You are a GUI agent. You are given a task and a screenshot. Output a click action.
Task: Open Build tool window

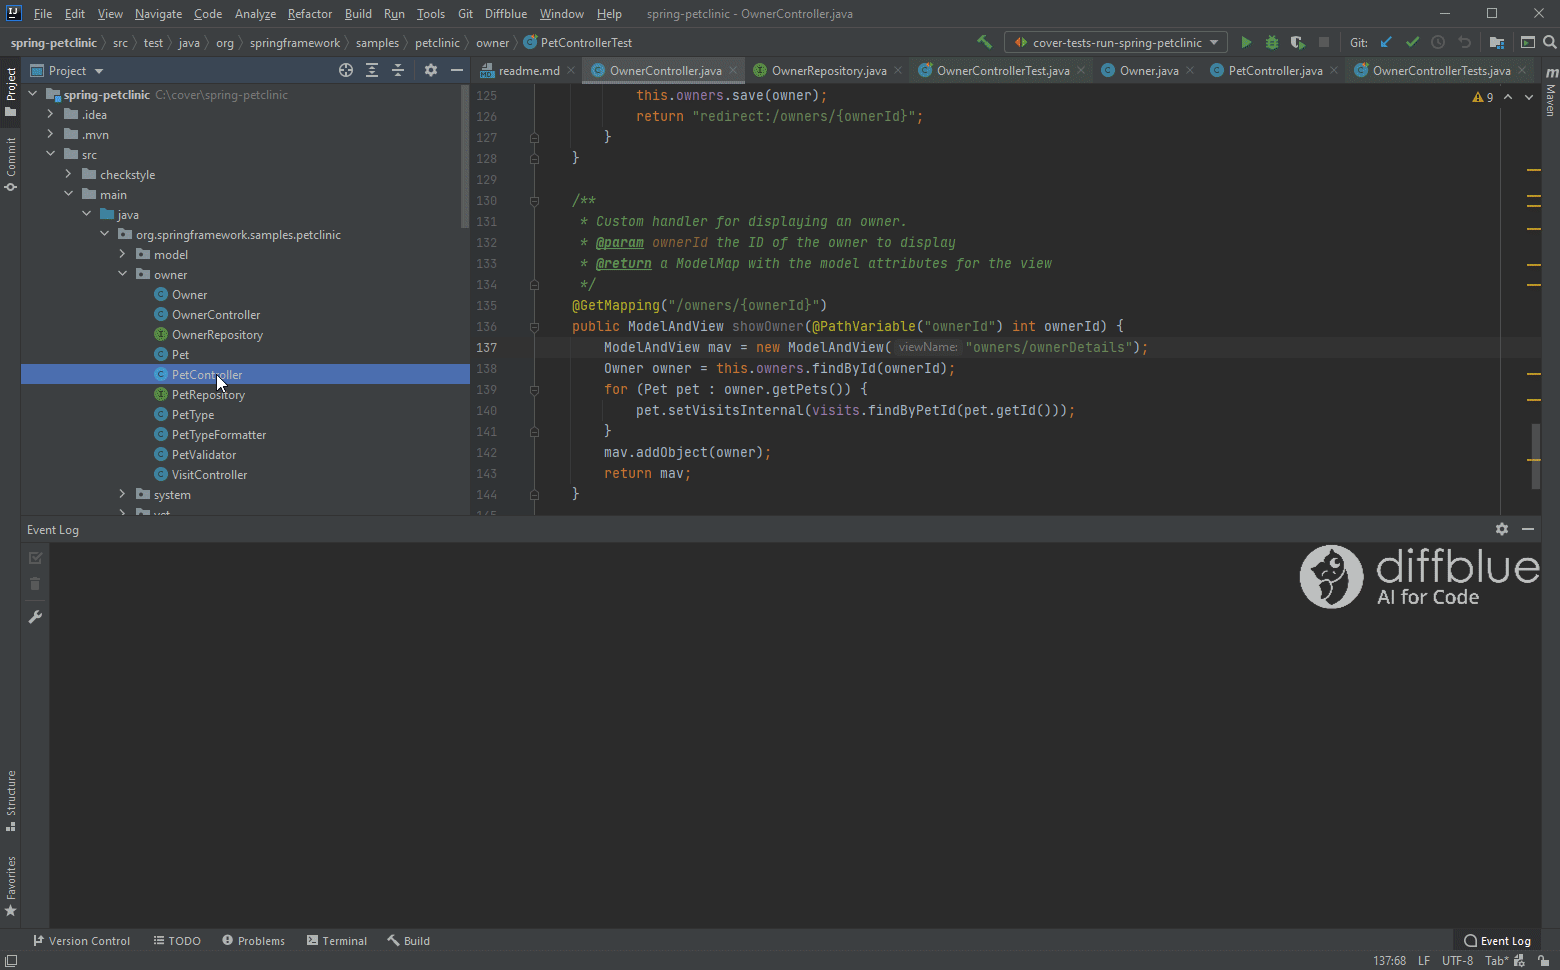coord(409,941)
